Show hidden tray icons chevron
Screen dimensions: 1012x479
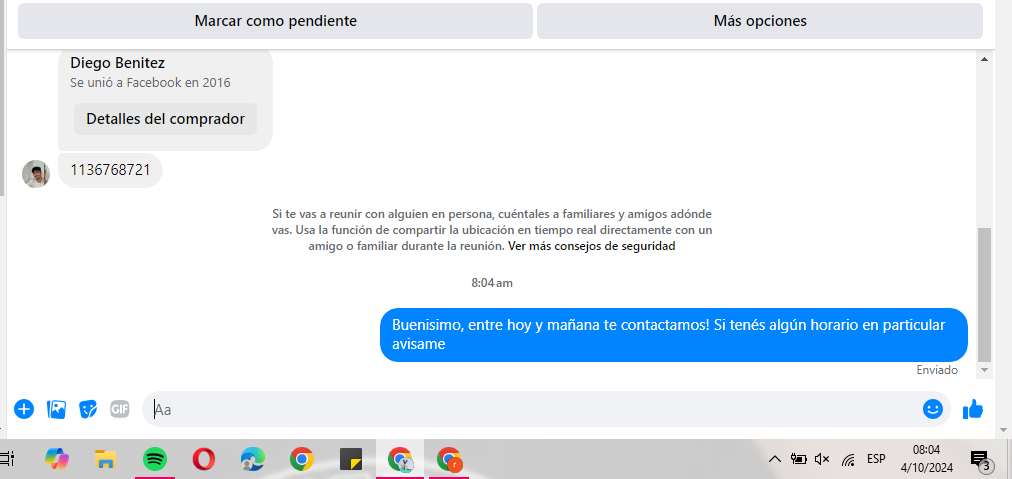tap(775, 459)
